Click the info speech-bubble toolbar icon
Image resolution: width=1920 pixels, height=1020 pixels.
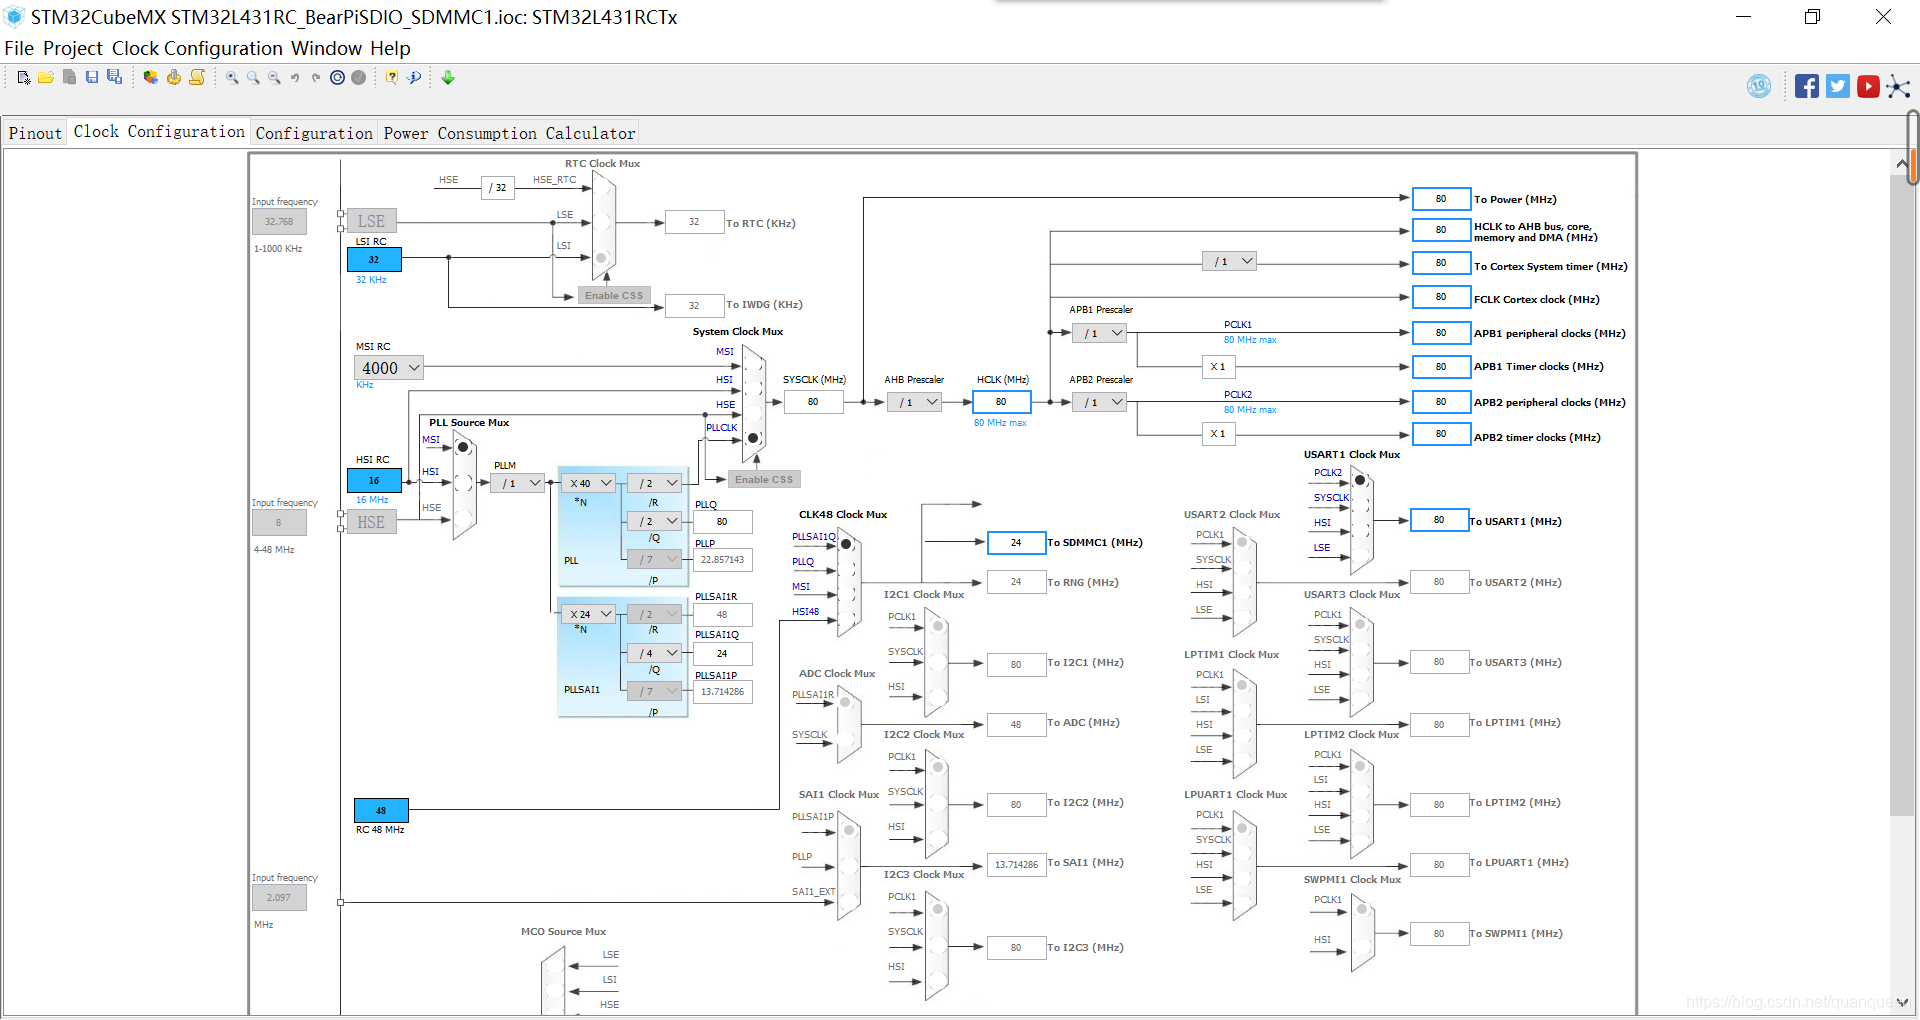click(414, 77)
